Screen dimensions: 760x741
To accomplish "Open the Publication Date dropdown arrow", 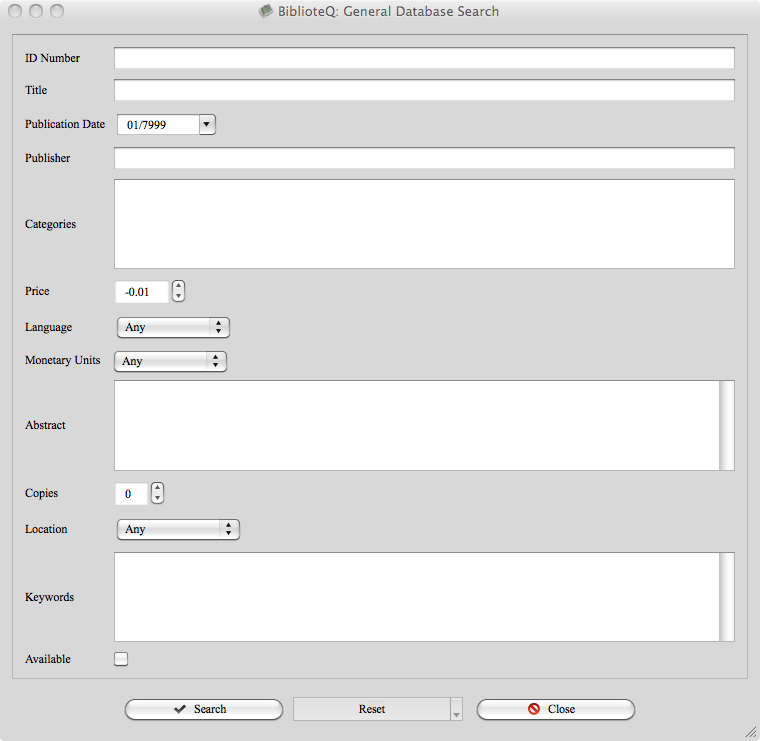I will pos(207,125).
